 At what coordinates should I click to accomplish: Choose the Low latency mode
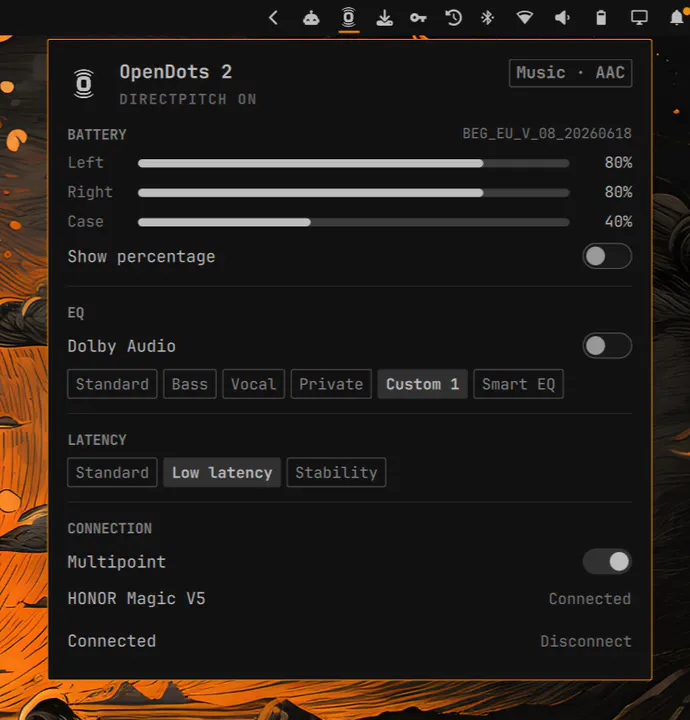pyautogui.click(x=222, y=472)
